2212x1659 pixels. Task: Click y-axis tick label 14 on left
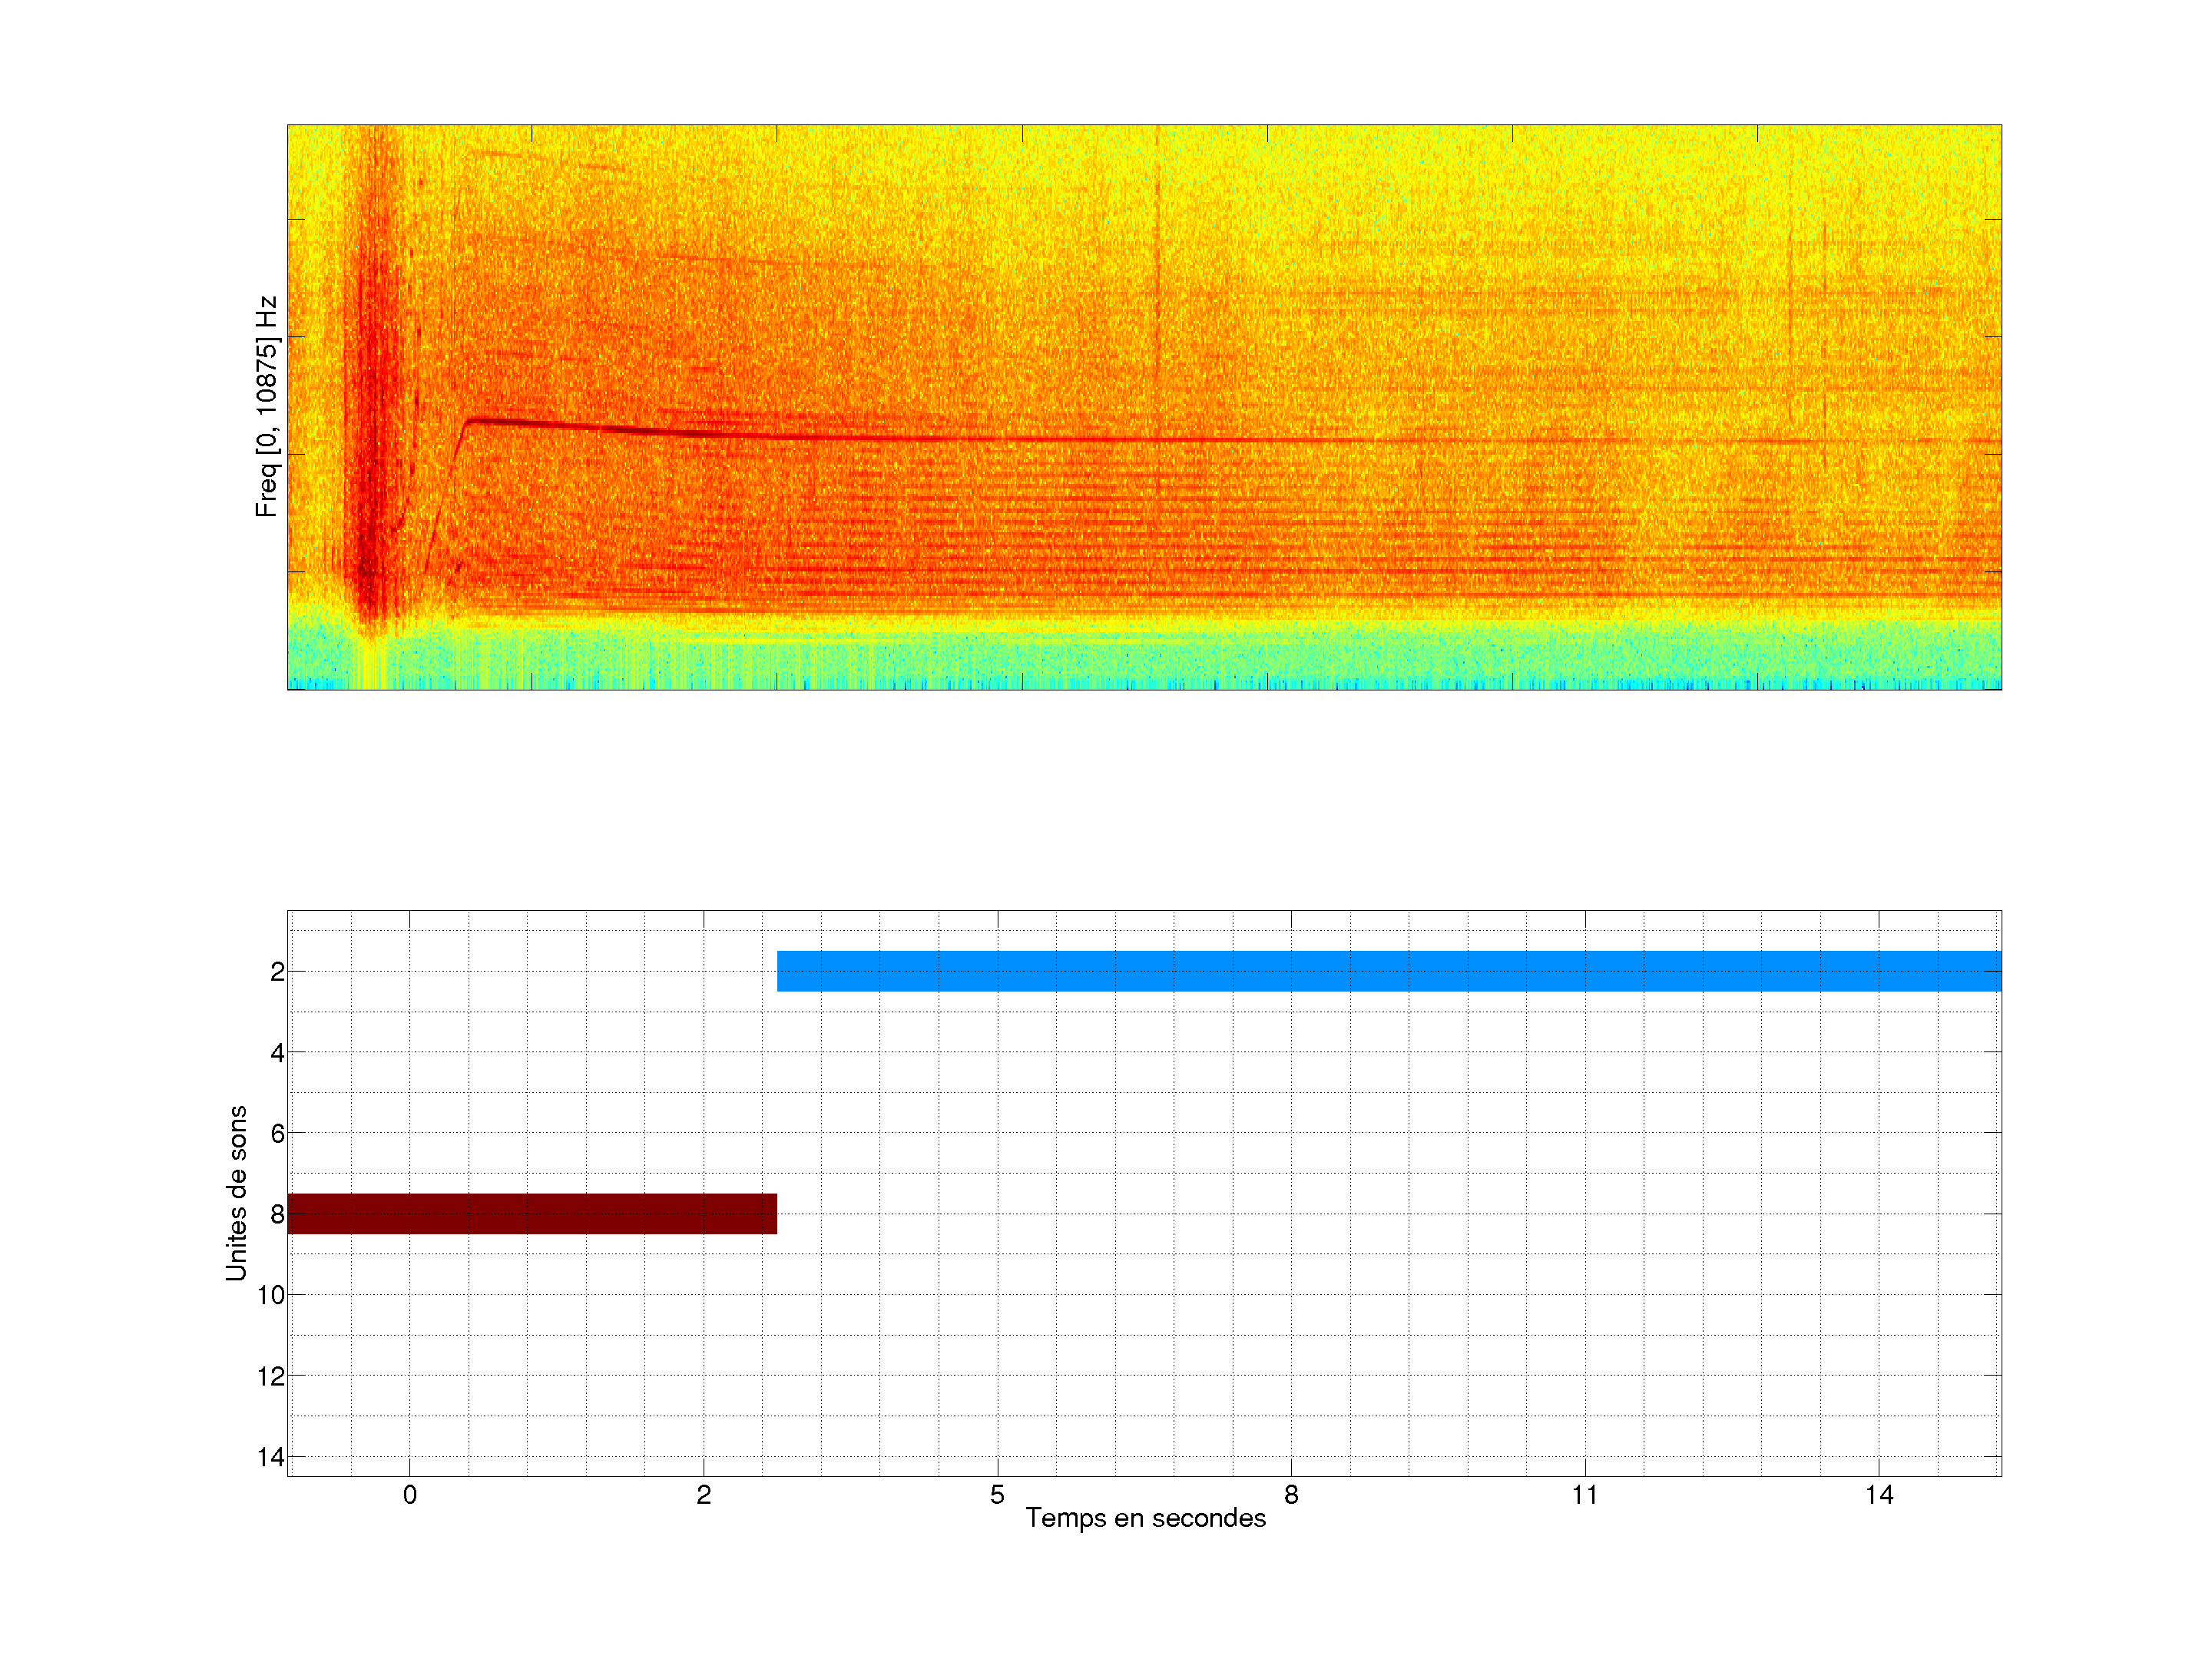click(x=270, y=1457)
